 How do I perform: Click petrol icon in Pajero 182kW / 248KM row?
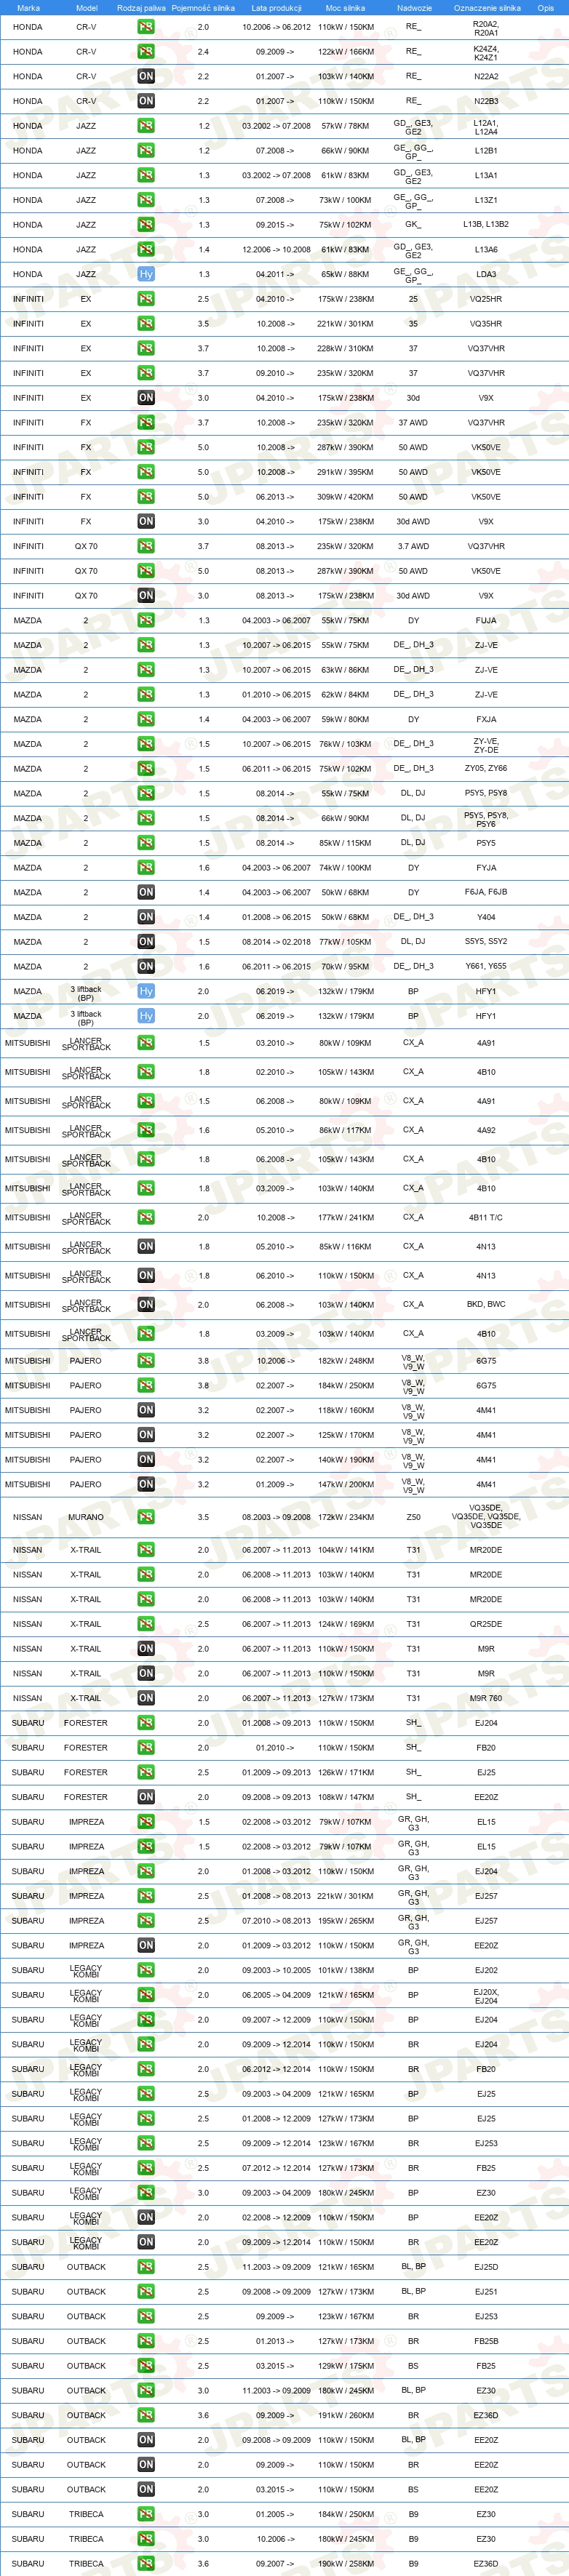point(146,1361)
